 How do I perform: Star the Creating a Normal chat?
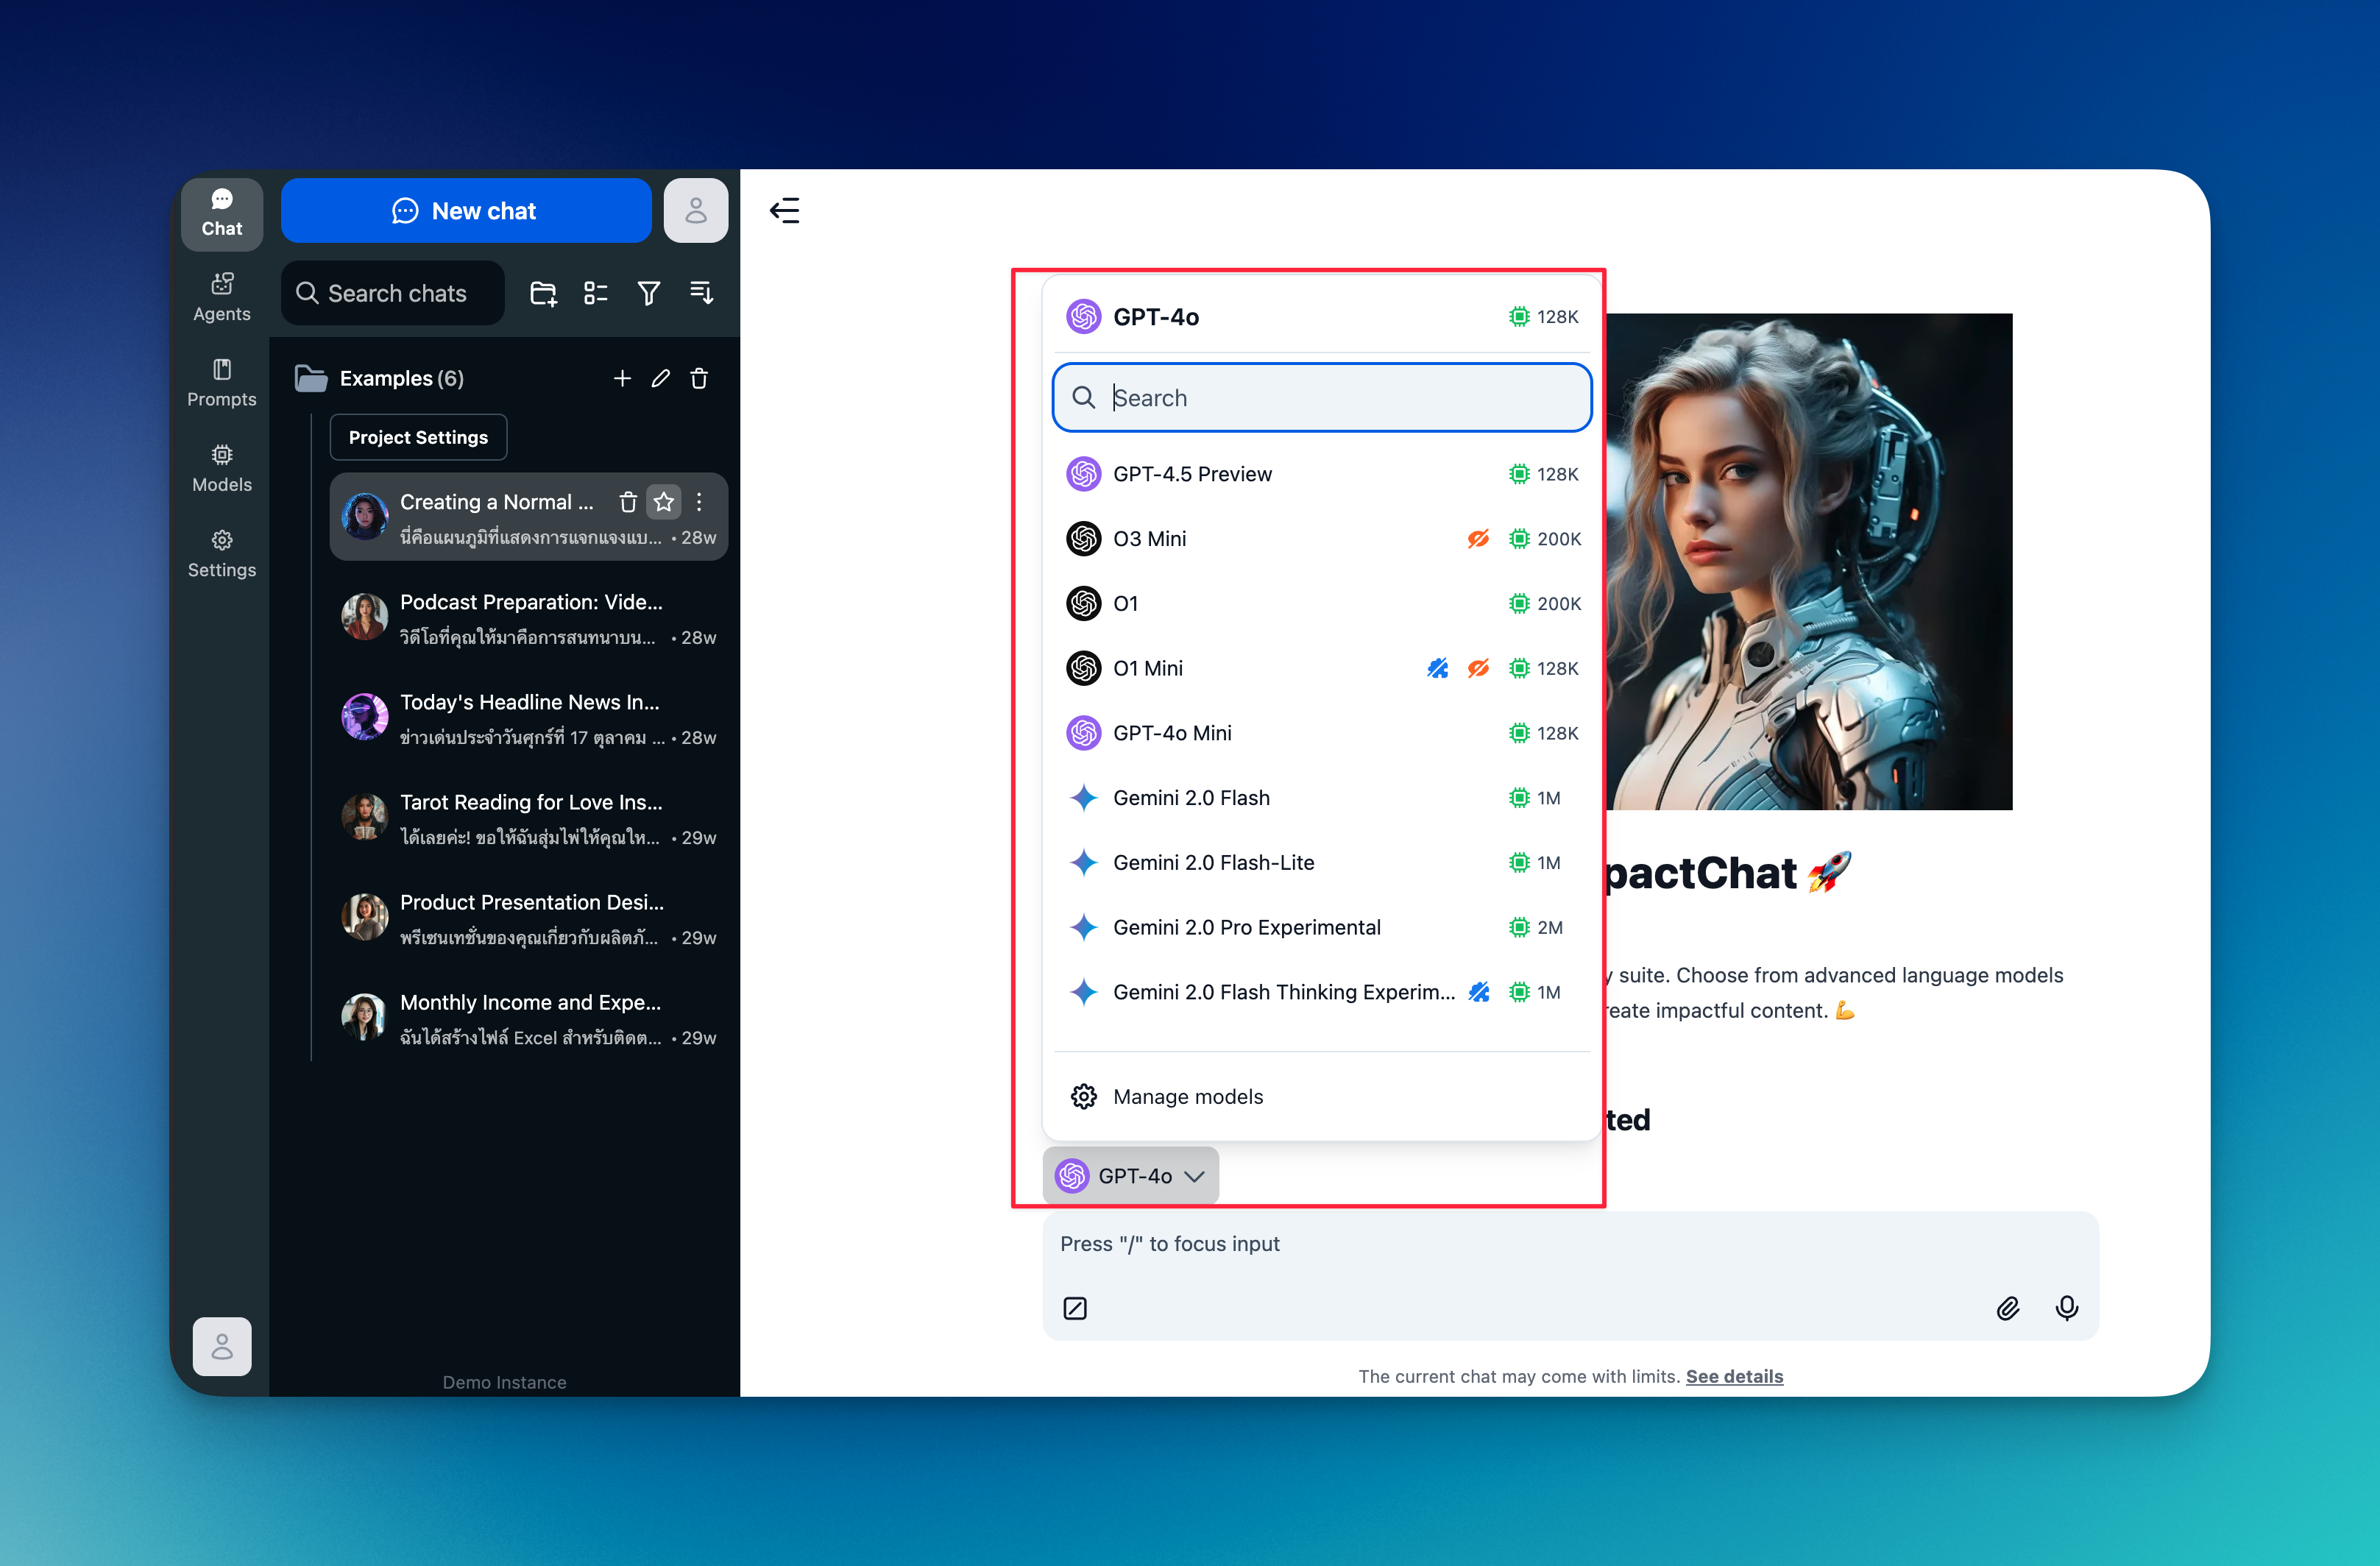pyautogui.click(x=664, y=502)
